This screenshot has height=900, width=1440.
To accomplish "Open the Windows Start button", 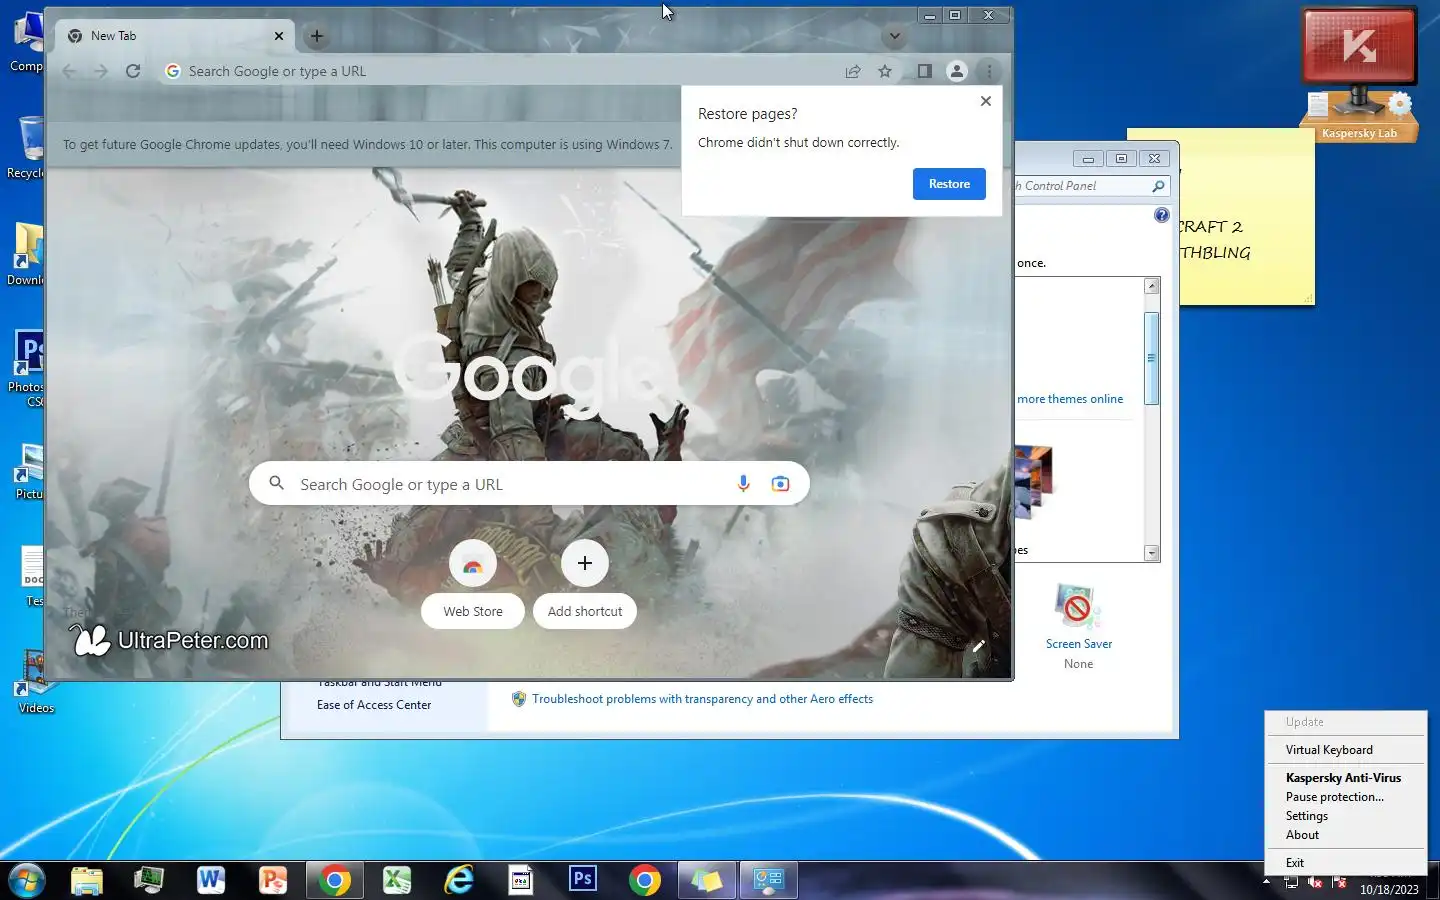I will coord(26,880).
